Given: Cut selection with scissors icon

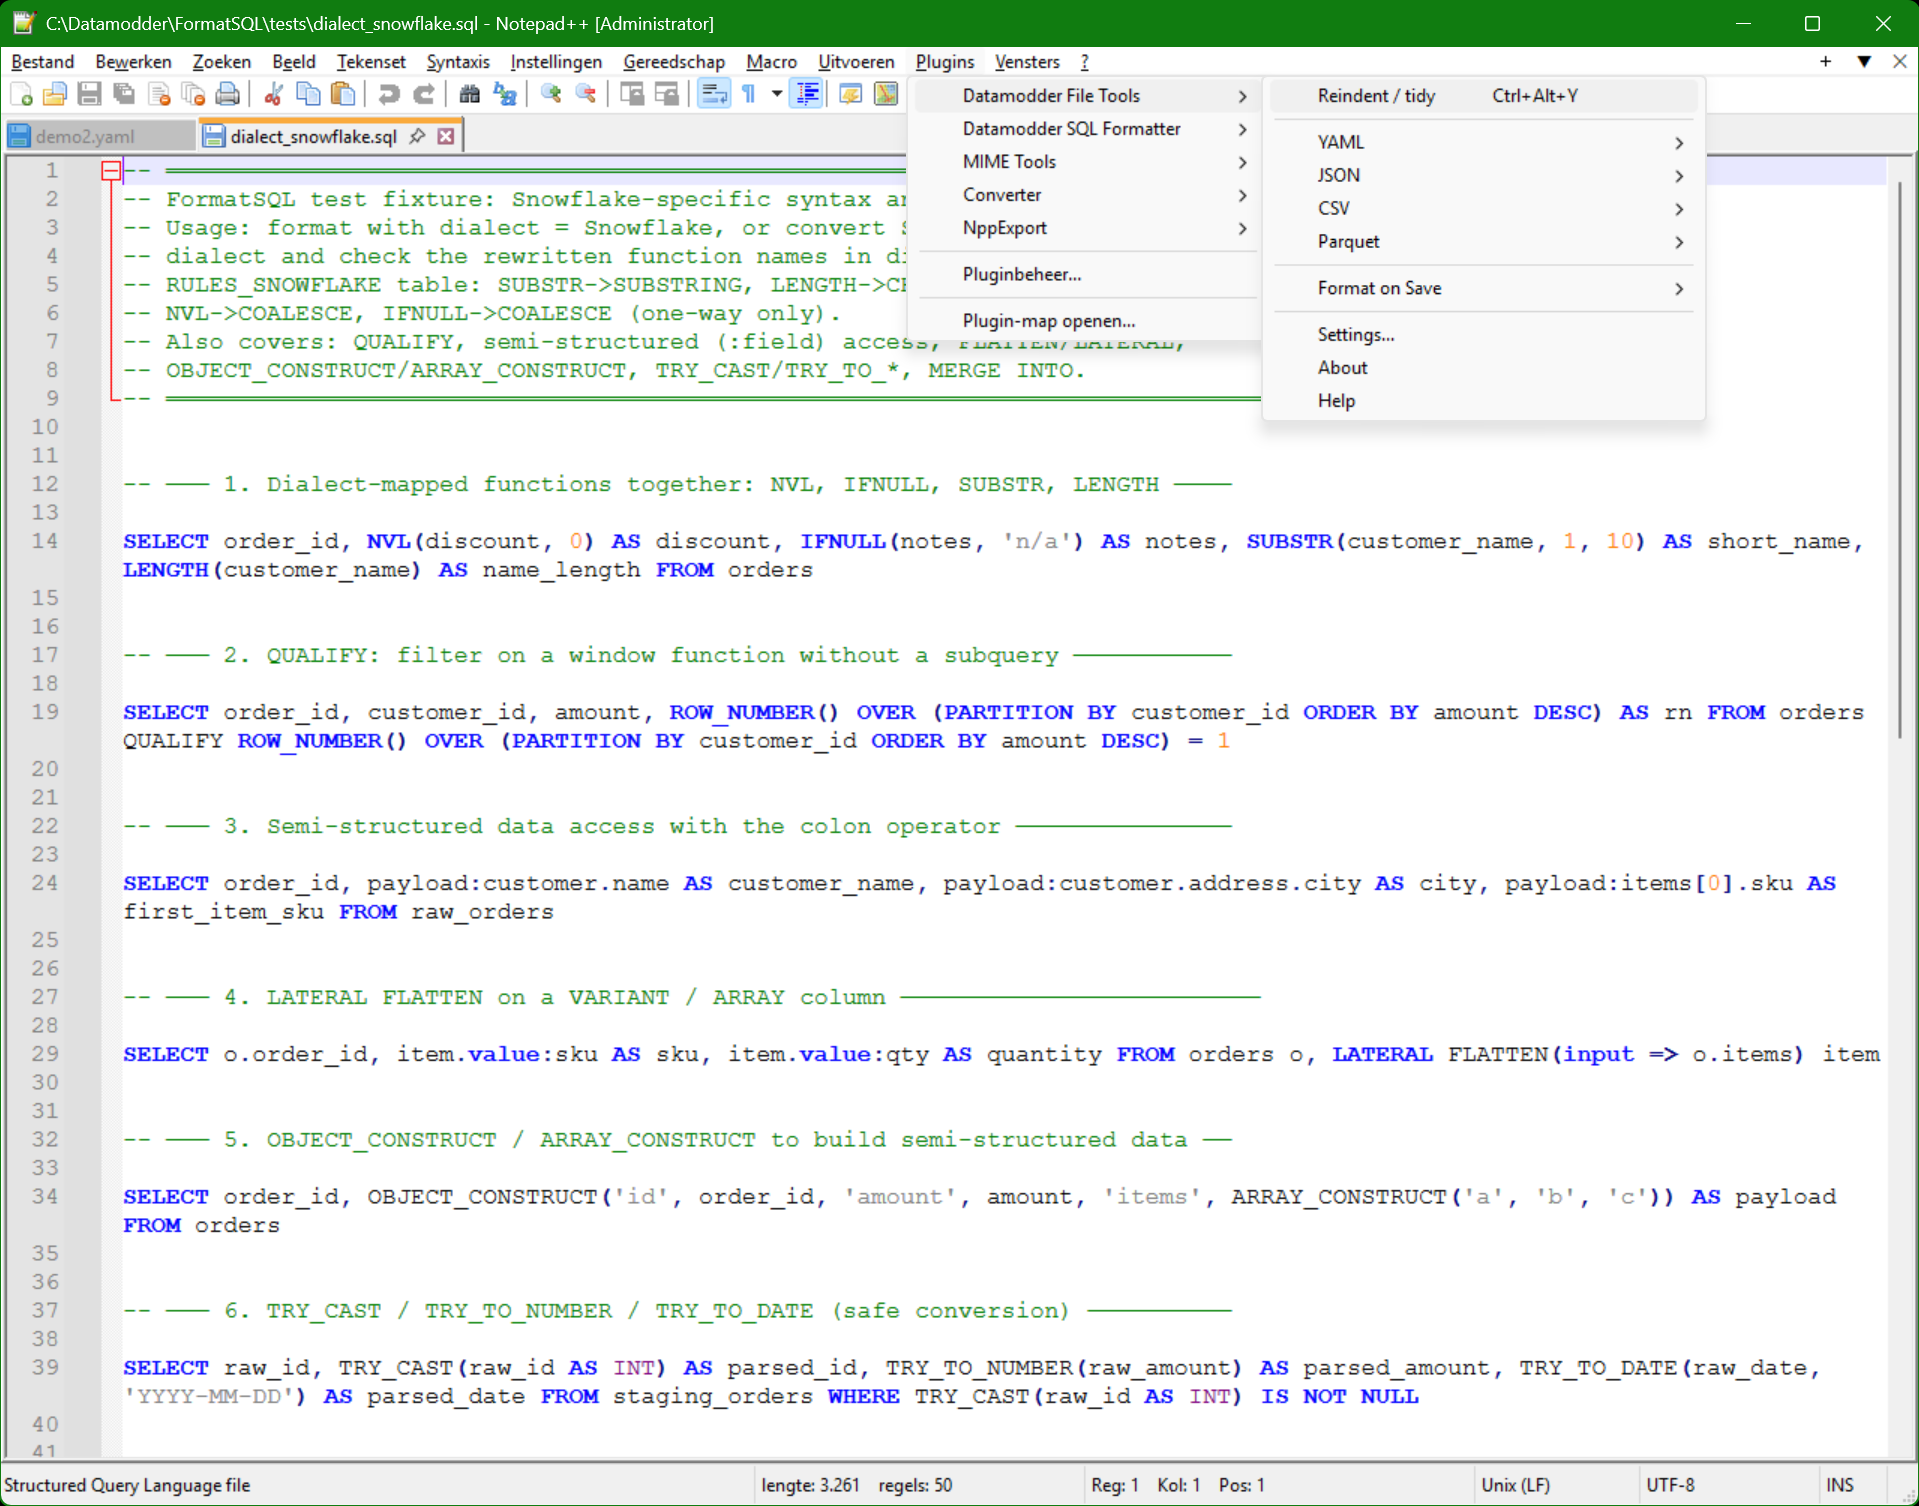Looking at the screenshot, I should click(272, 94).
